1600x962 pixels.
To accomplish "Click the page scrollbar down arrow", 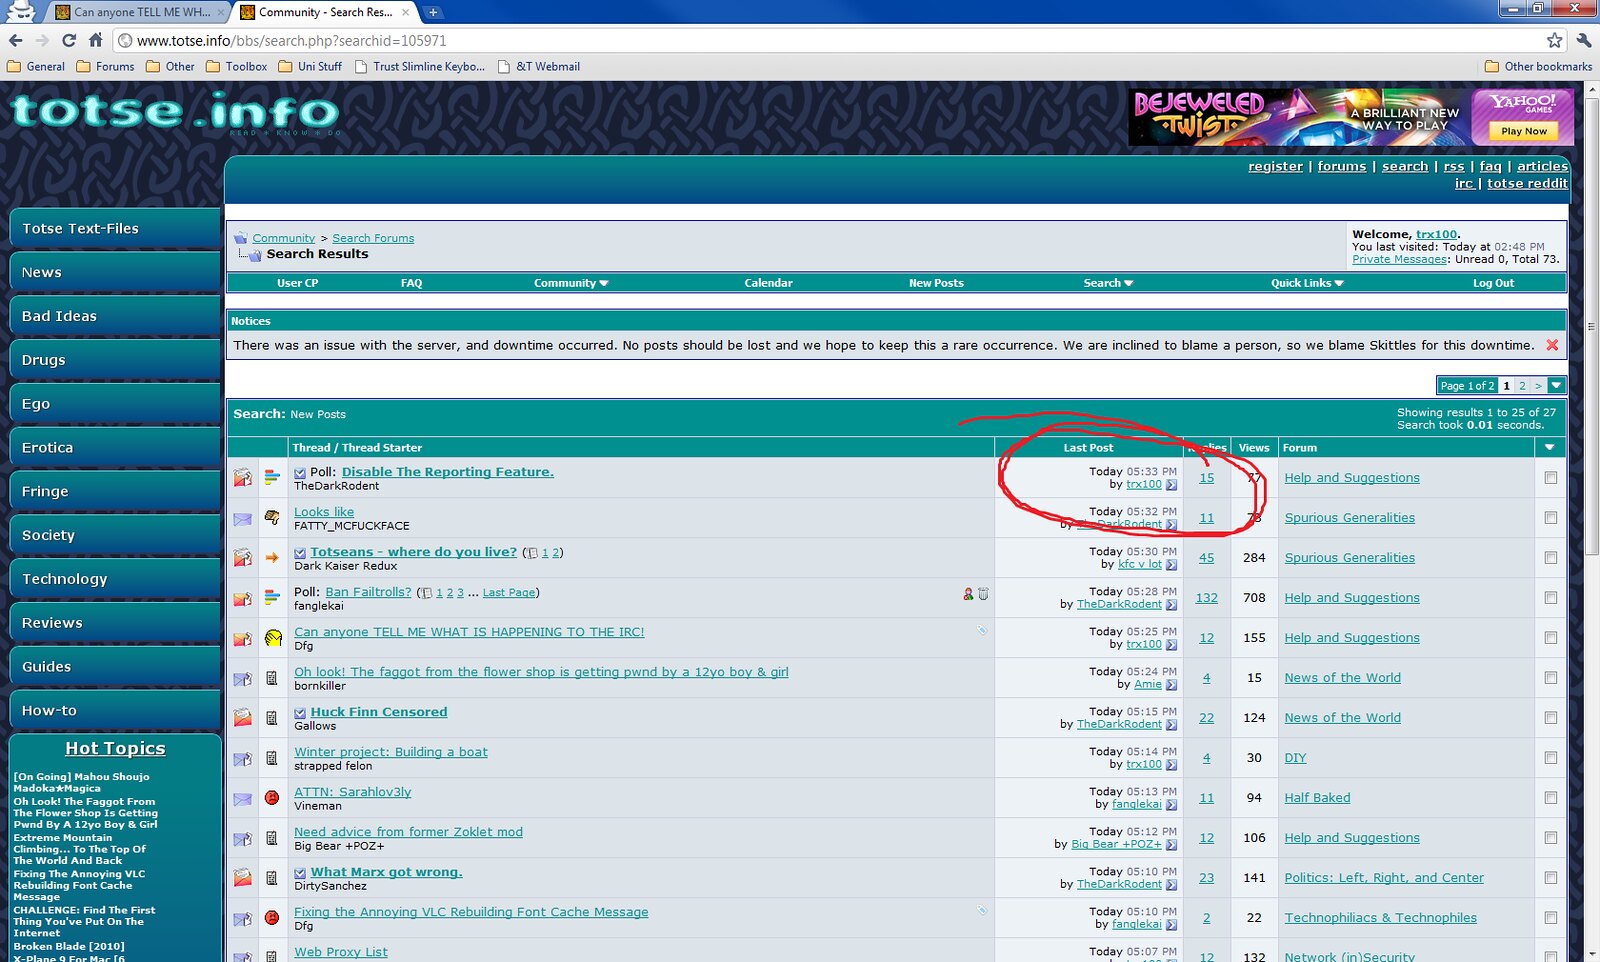I will click(x=1590, y=953).
